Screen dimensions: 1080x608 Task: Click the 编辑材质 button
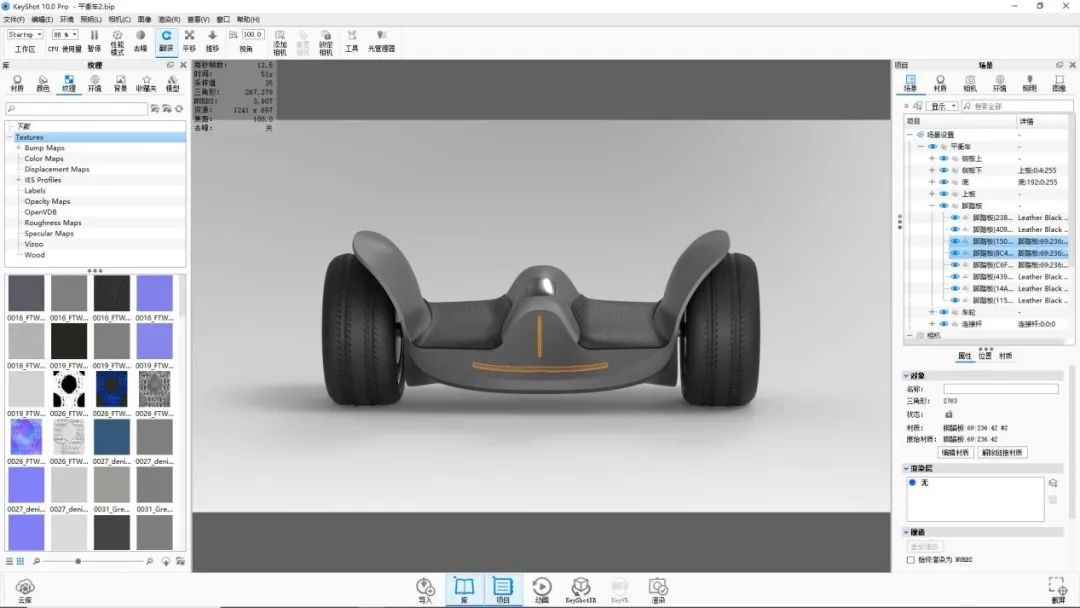point(956,452)
